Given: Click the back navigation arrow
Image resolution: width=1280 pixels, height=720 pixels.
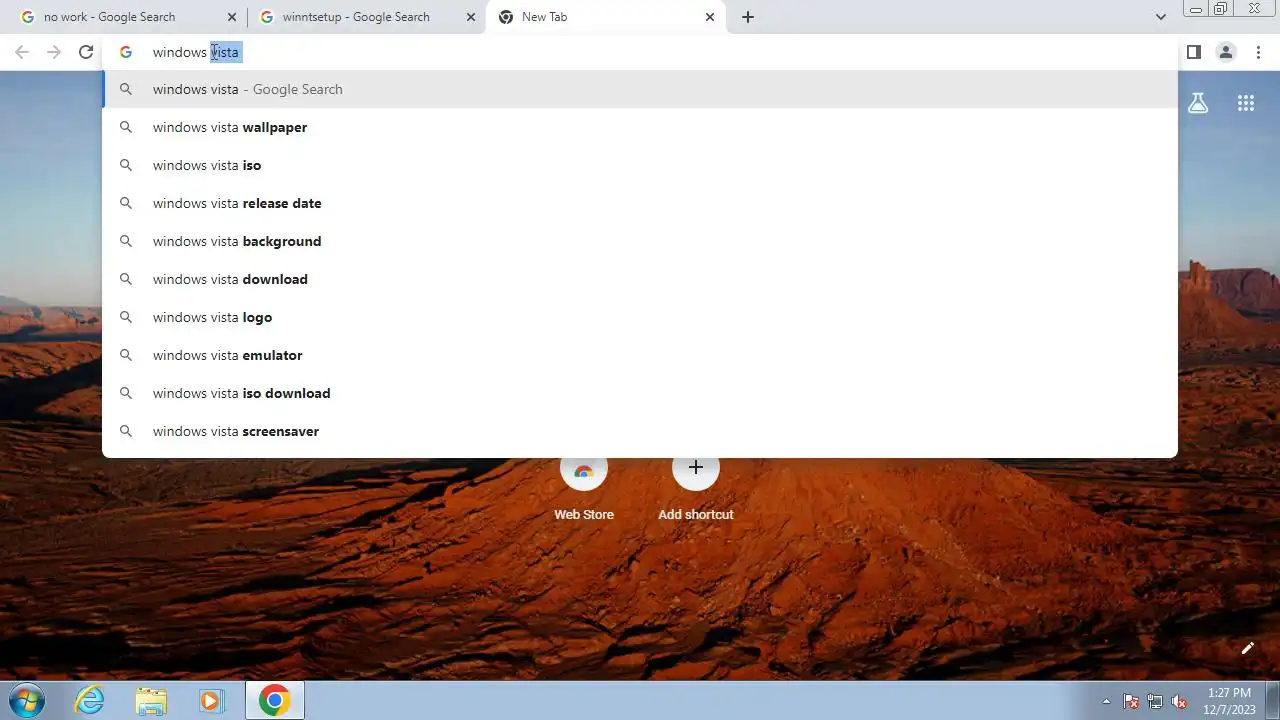Looking at the screenshot, I should (x=22, y=52).
